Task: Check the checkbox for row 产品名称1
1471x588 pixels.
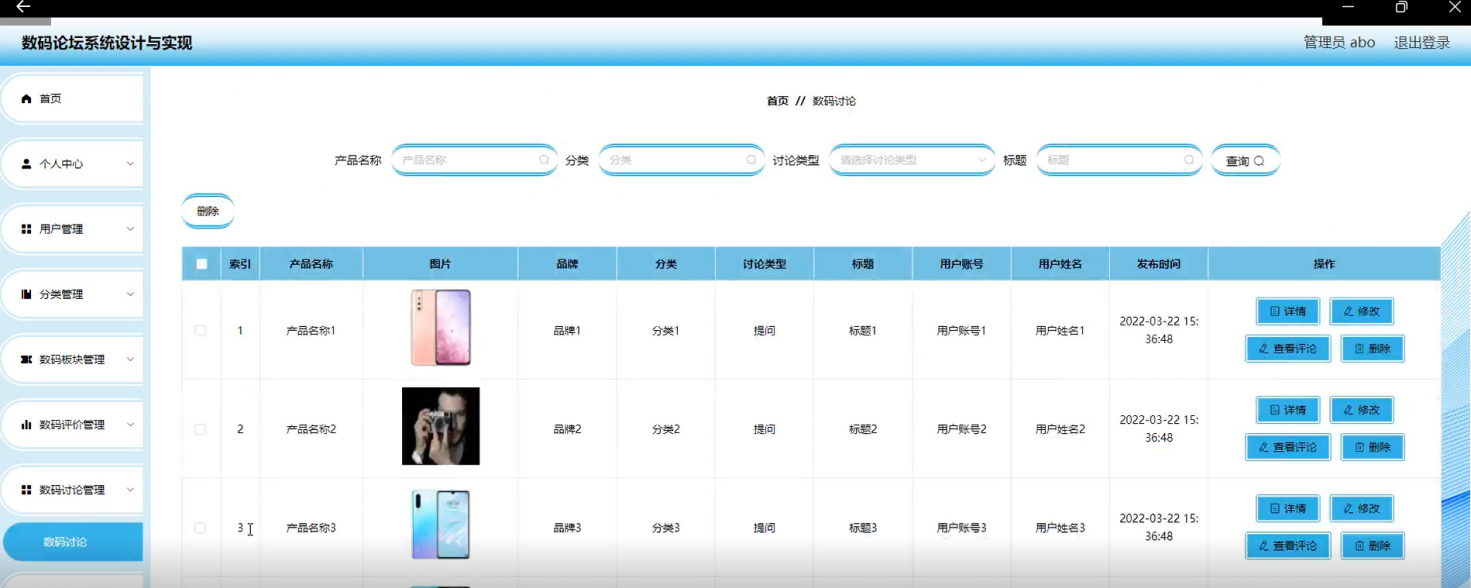Action: tap(200, 330)
